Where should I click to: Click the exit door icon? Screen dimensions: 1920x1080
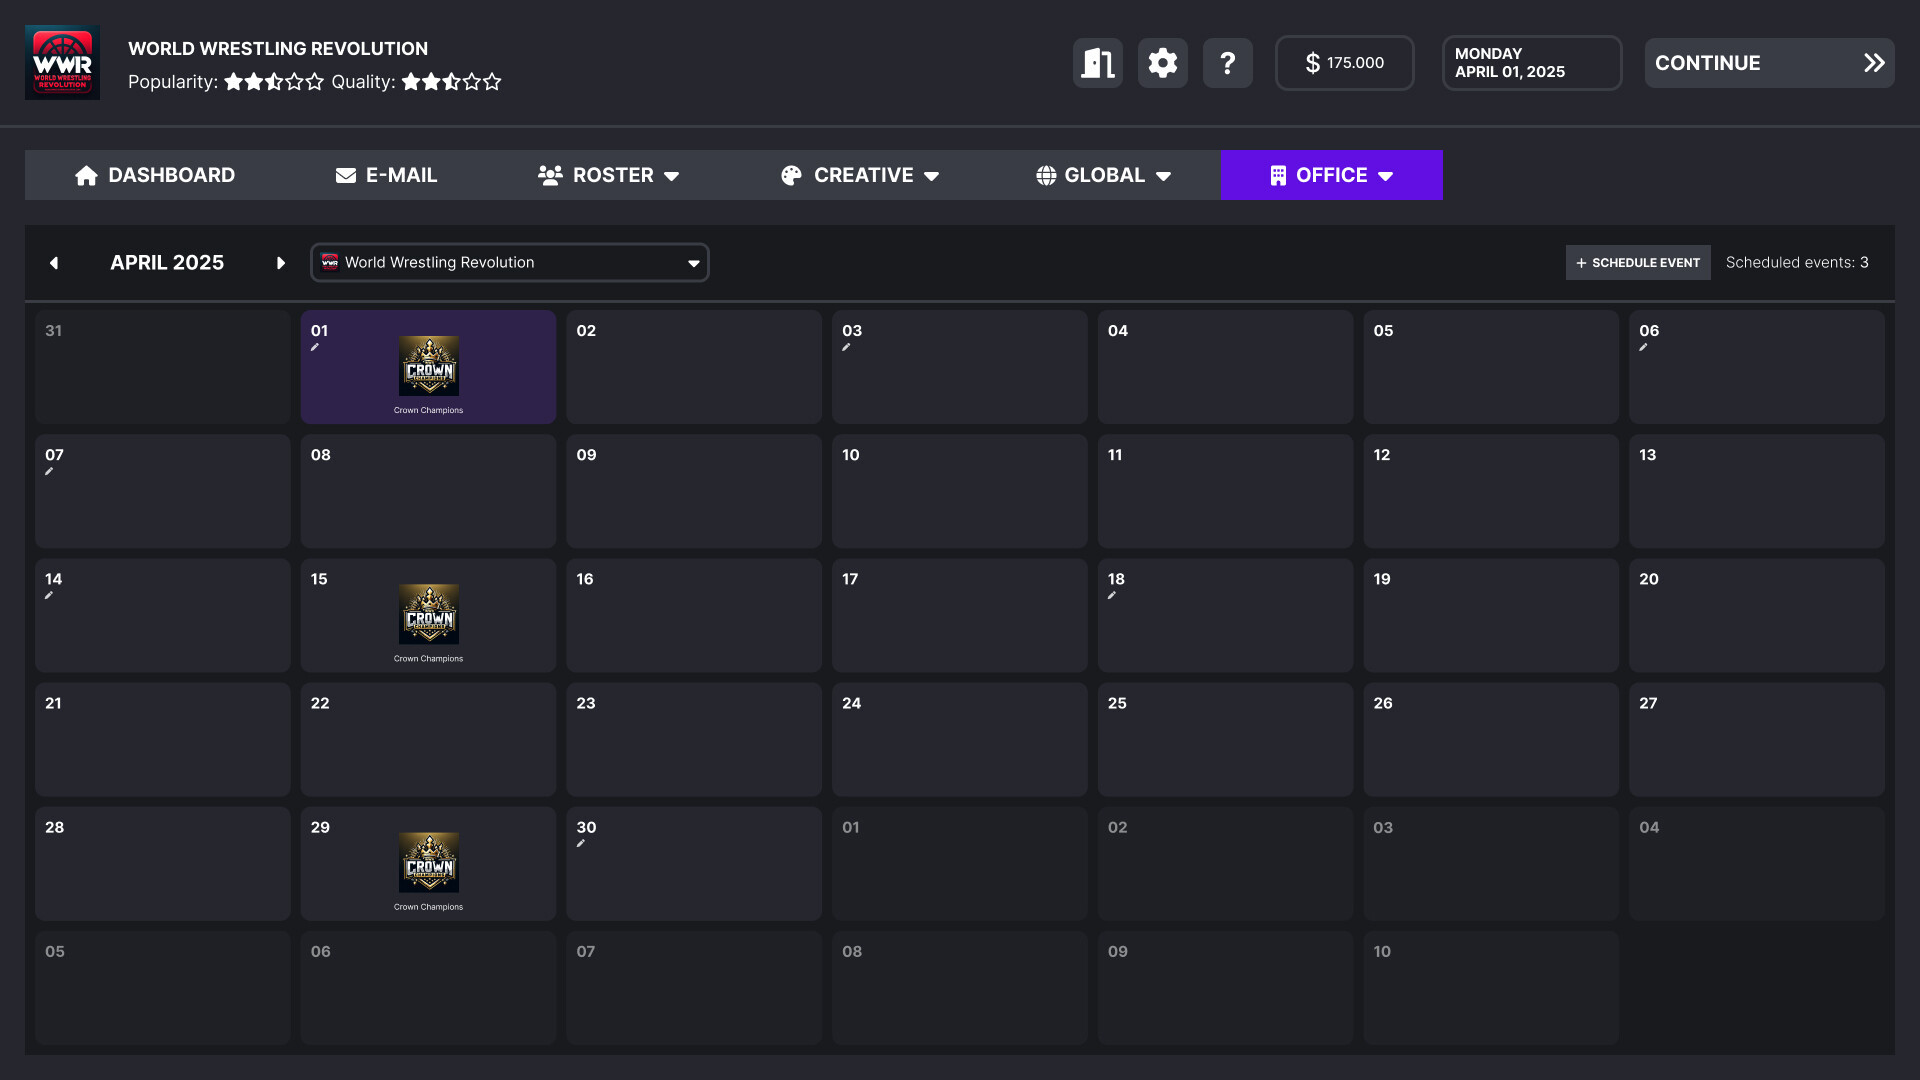[x=1097, y=63]
